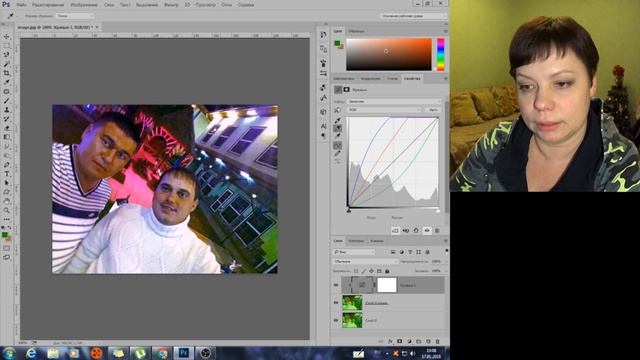Open the curves preset dropdown

pyautogui.click(x=394, y=101)
